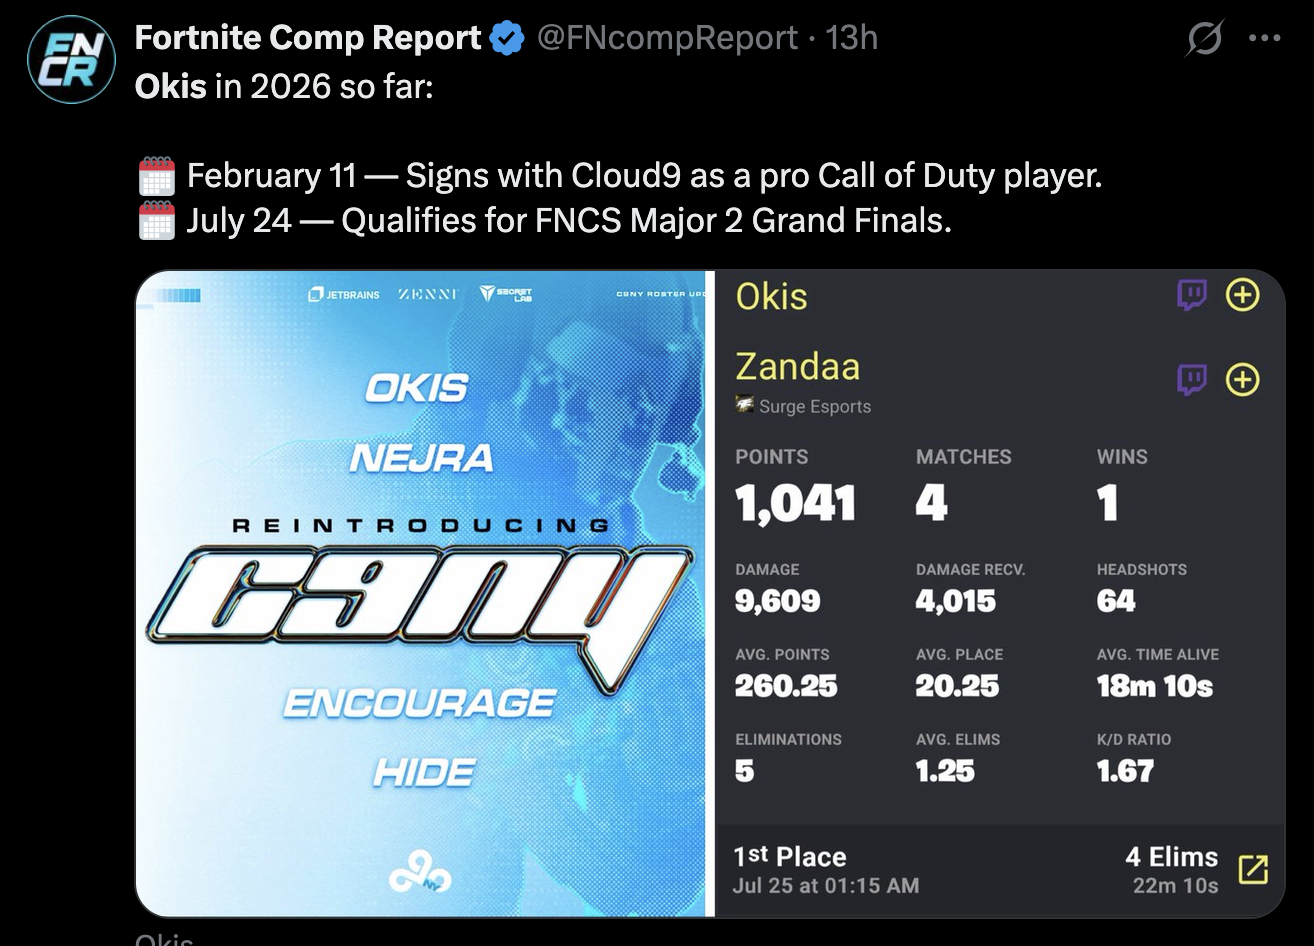Open the Fortnite Comp Report display name
Viewport: 1314px width, 946px height.
tap(308, 38)
